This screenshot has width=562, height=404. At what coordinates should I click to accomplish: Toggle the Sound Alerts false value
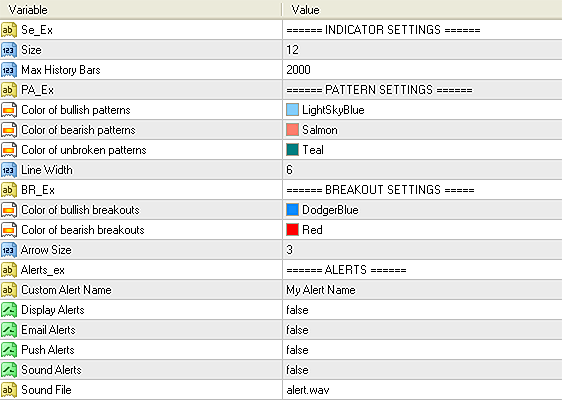(x=422, y=370)
